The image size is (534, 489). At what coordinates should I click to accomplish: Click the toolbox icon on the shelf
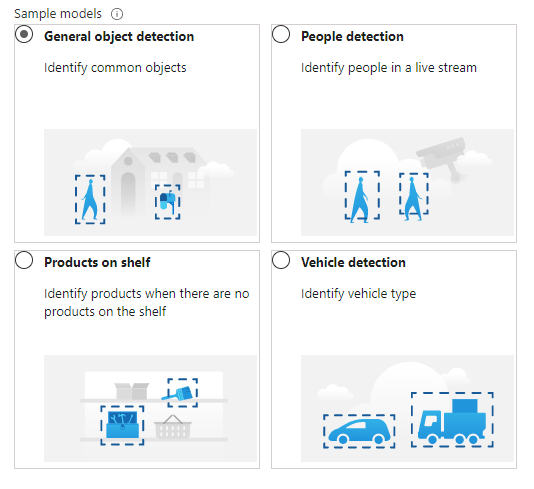tap(123, 425)
